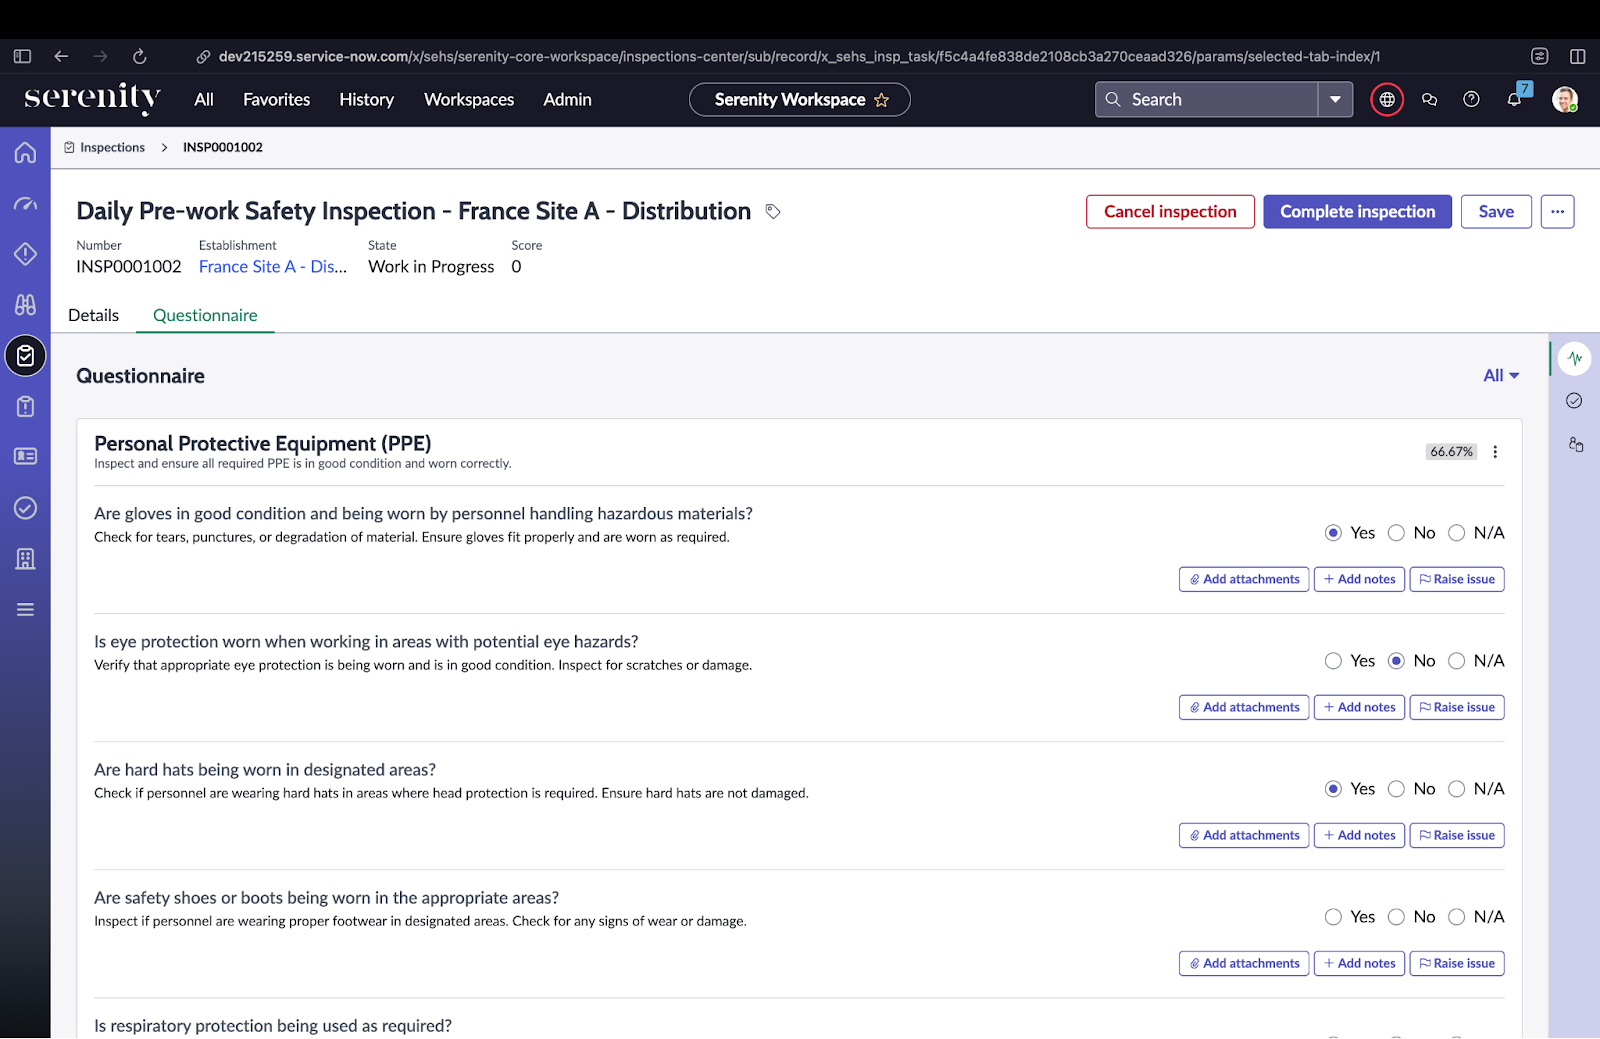
Task: Select N/A for safety shoes question
Action: click(1456, 917)
